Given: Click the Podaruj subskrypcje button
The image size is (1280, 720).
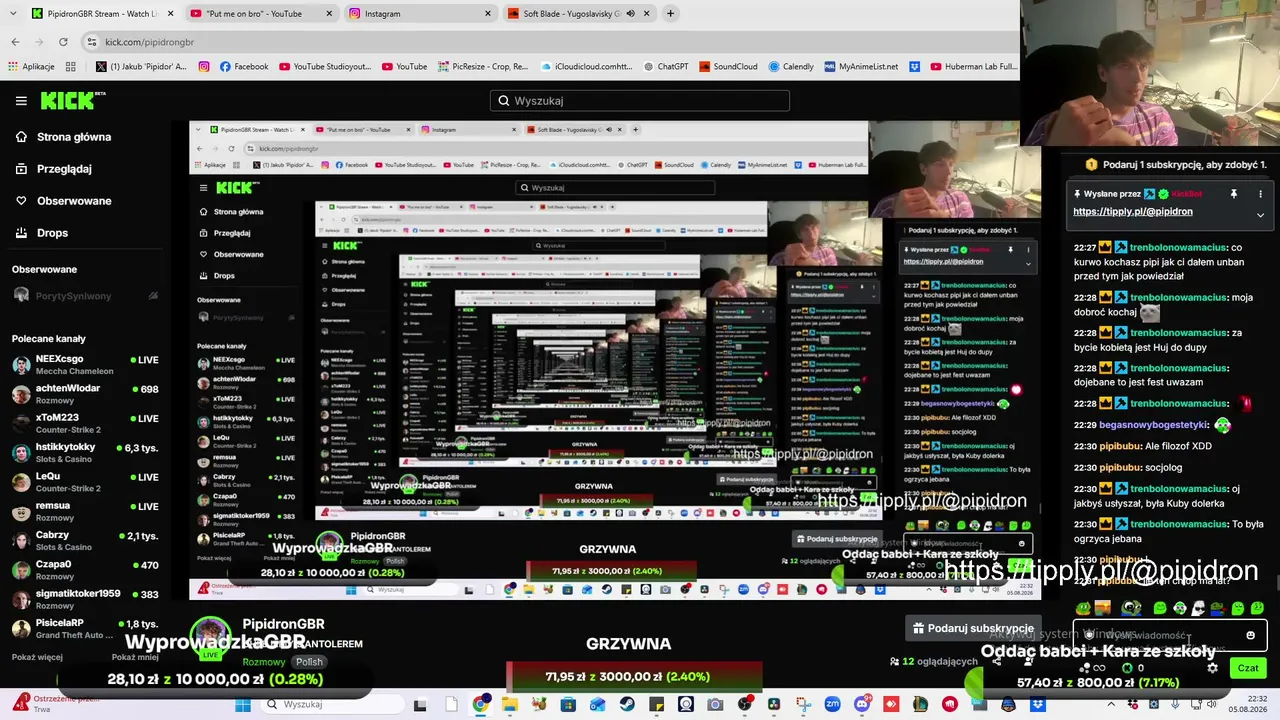Looking at the screenshot, I should point(973,628).
